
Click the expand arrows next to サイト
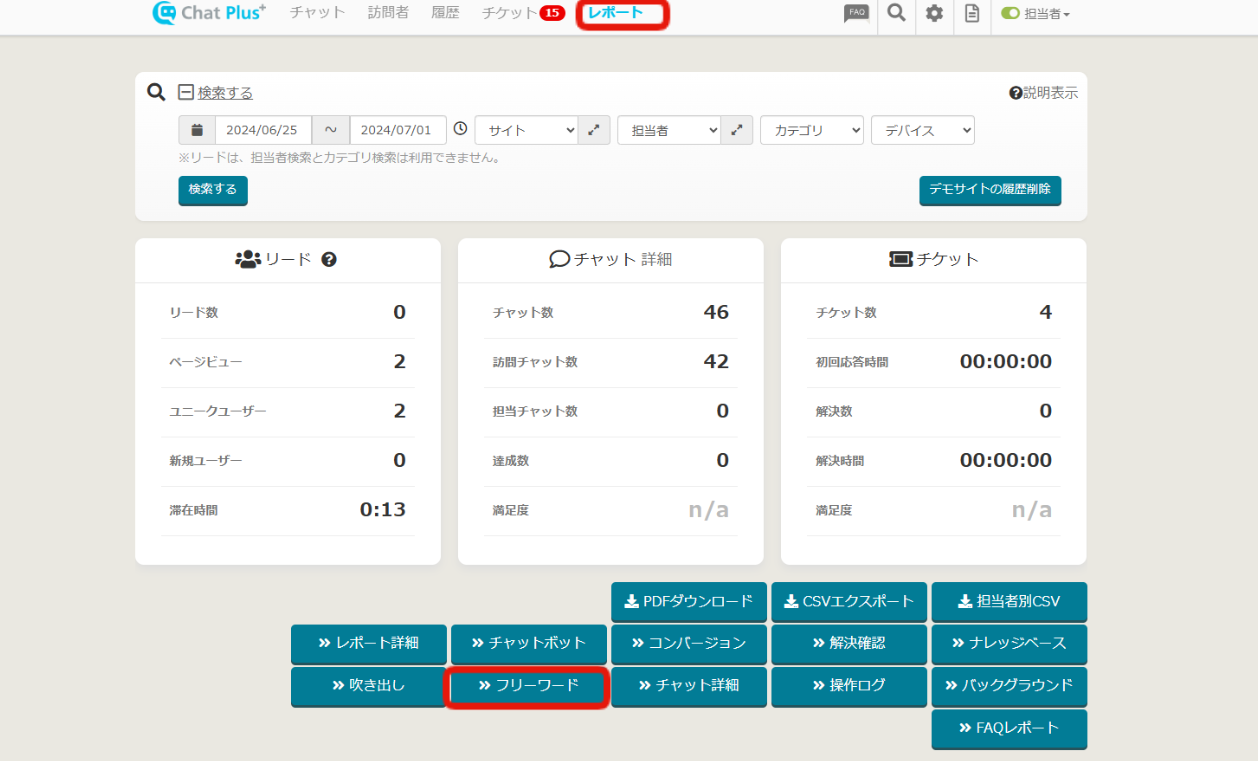[x=594, y=130]
